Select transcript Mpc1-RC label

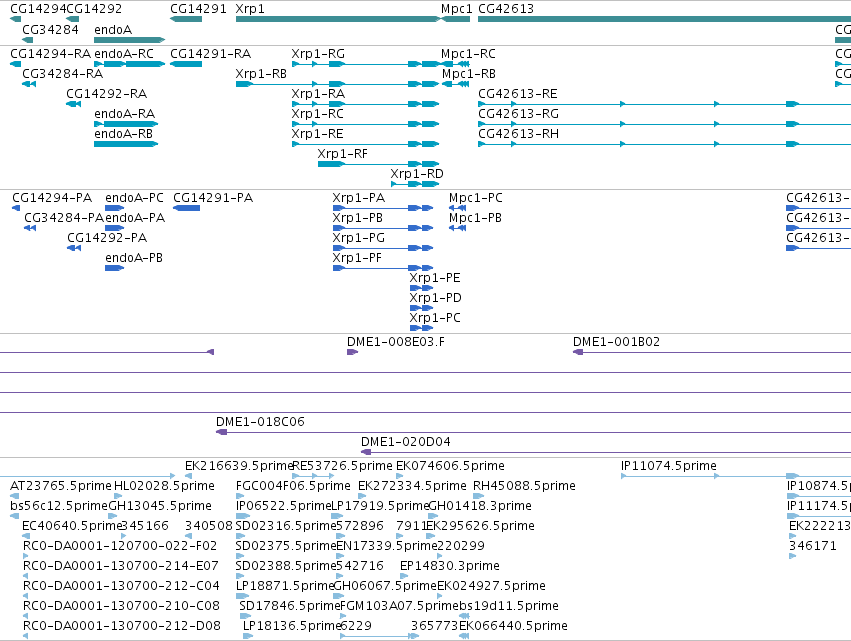coord(468,54)
